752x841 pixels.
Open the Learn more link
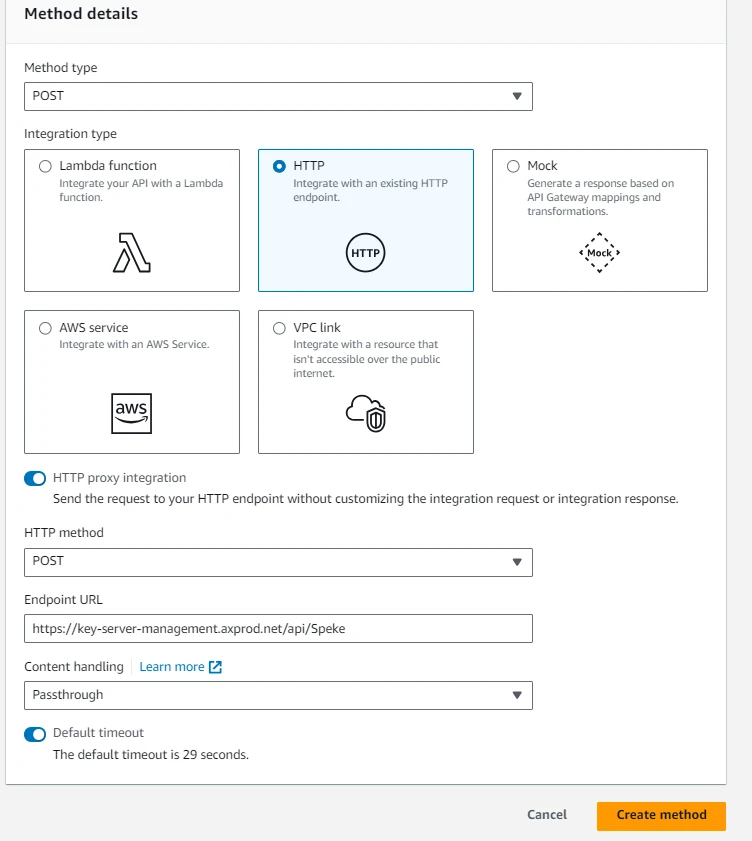coord(171,667)
